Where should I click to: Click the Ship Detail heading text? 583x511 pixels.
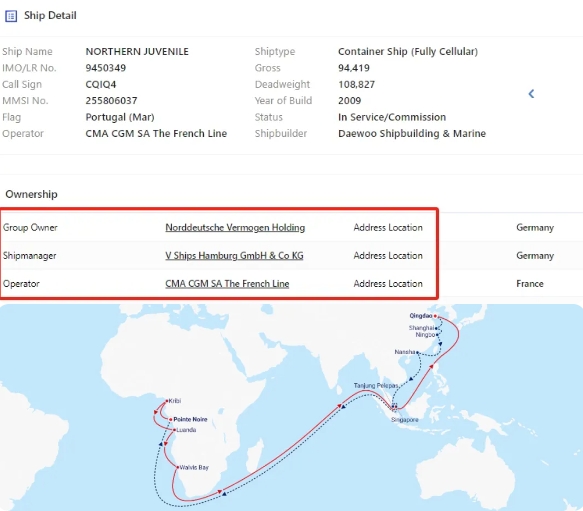(50, 16)
